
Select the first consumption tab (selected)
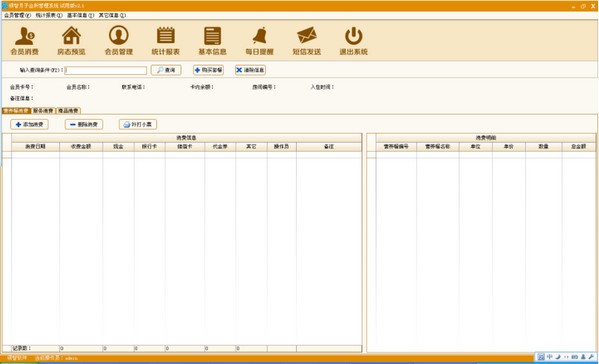tap(16, 111)
